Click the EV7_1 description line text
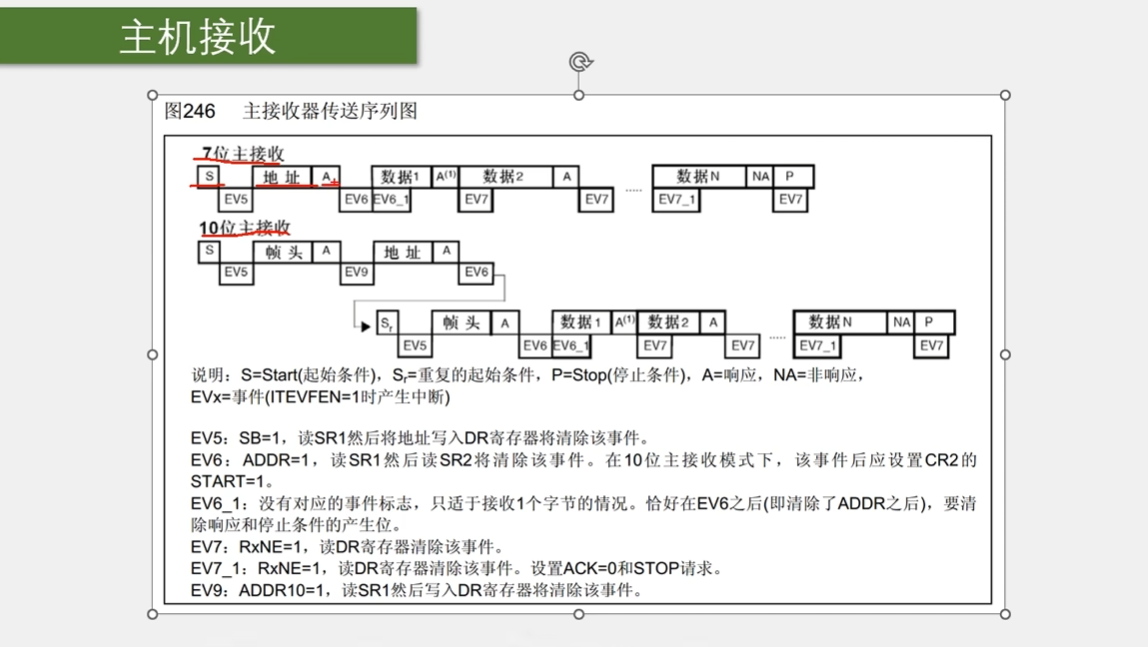The width and height of the screenshot is (1148, 647). pos(456,568)
